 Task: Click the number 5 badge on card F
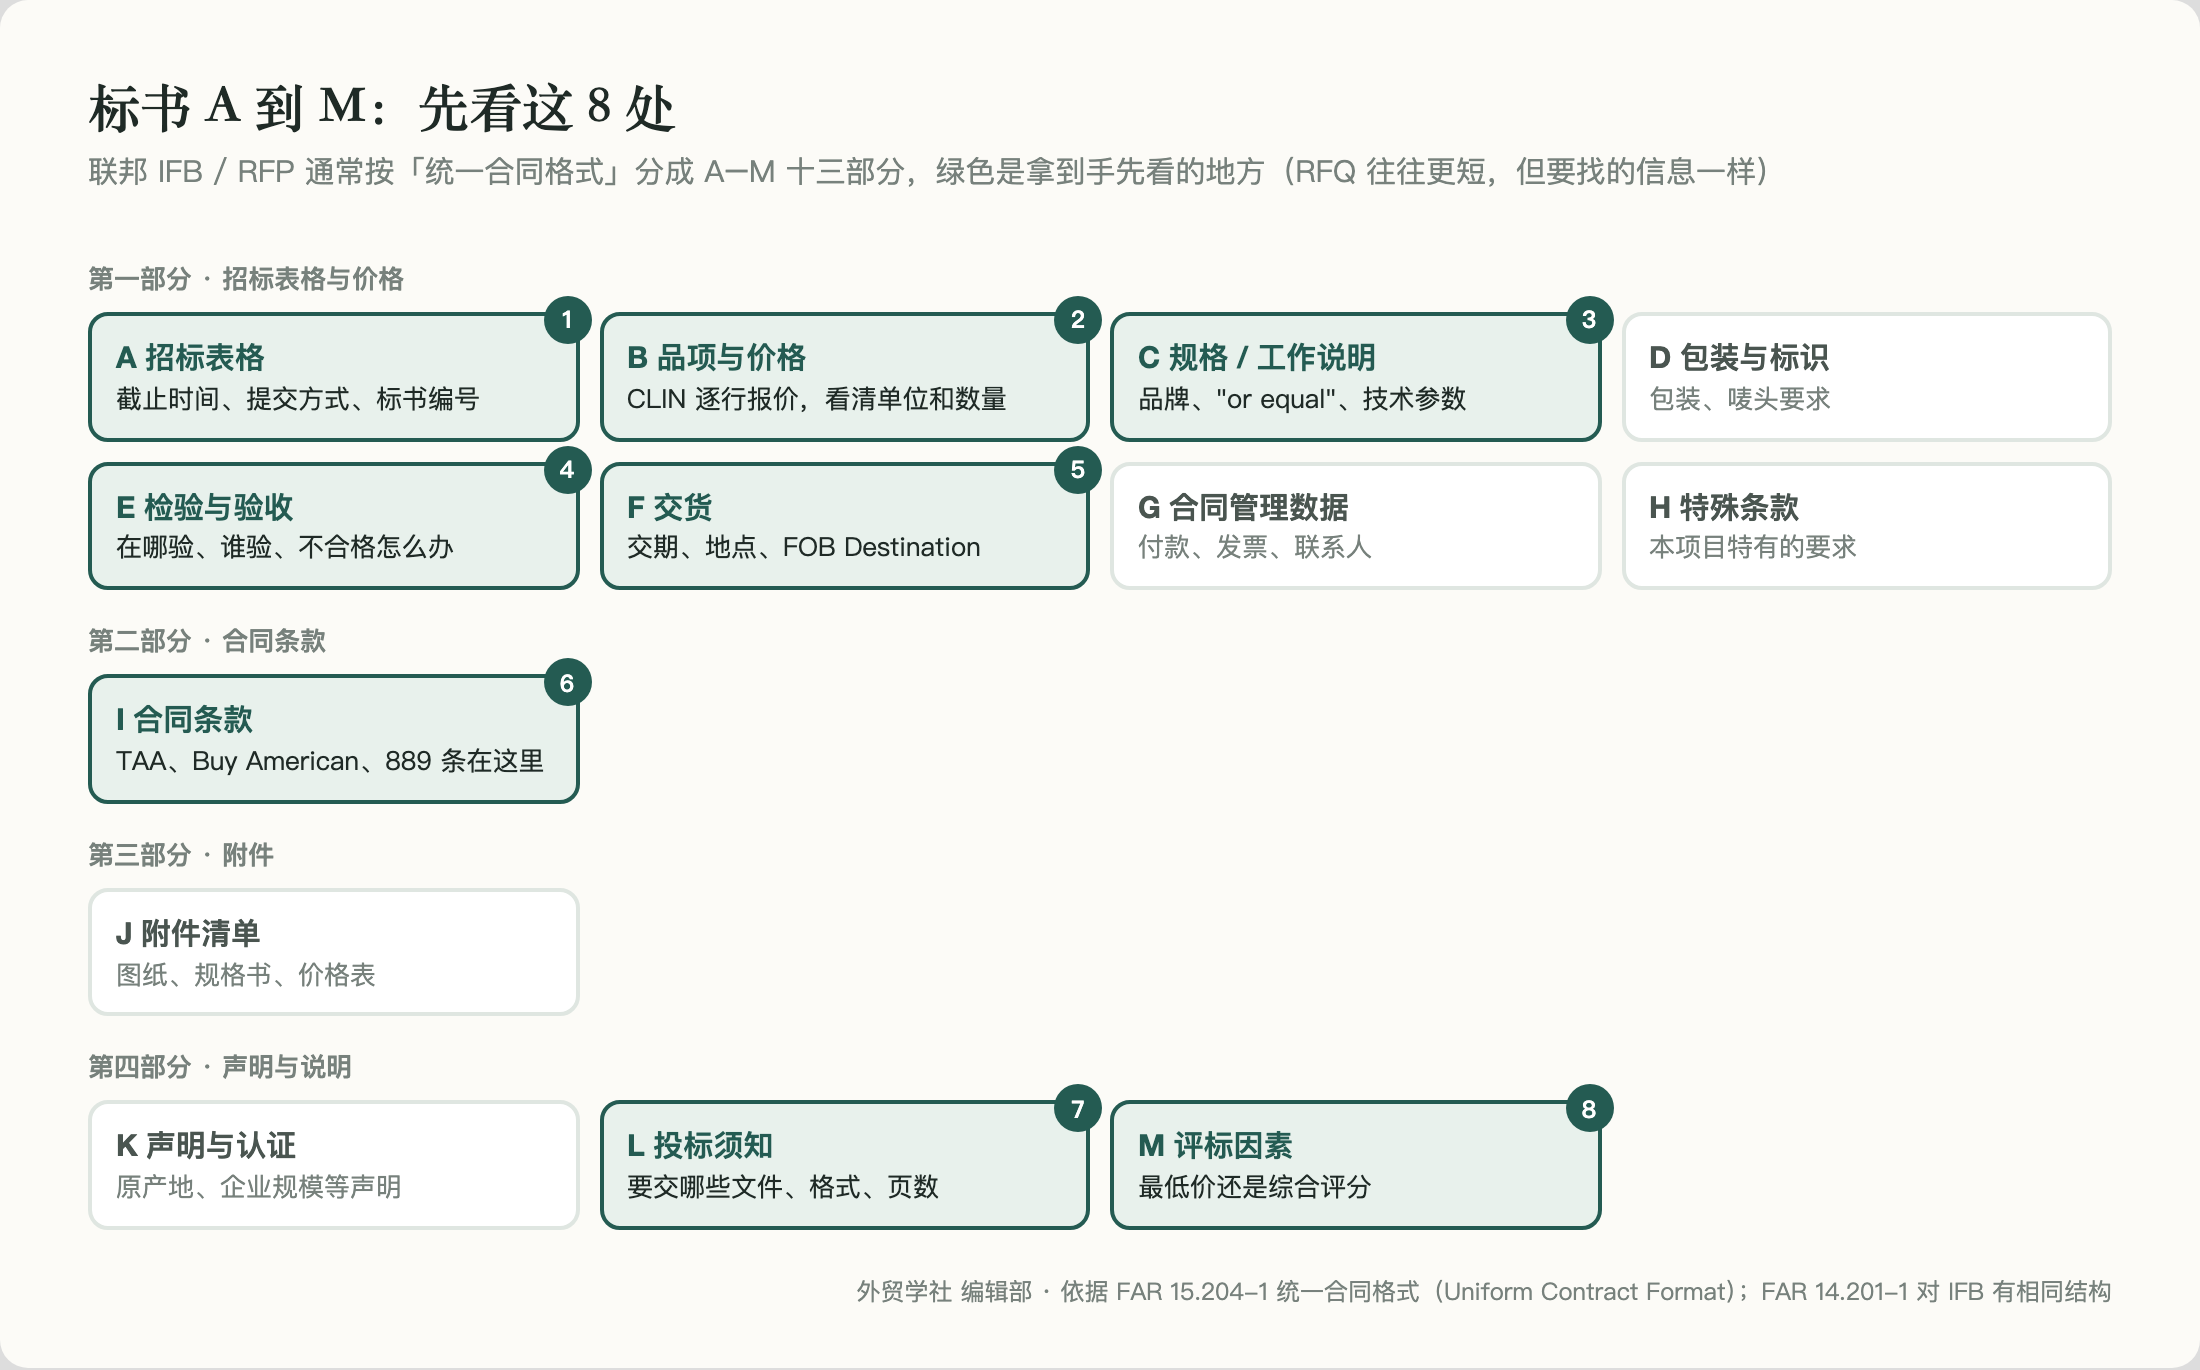[x=1078, y=470]
